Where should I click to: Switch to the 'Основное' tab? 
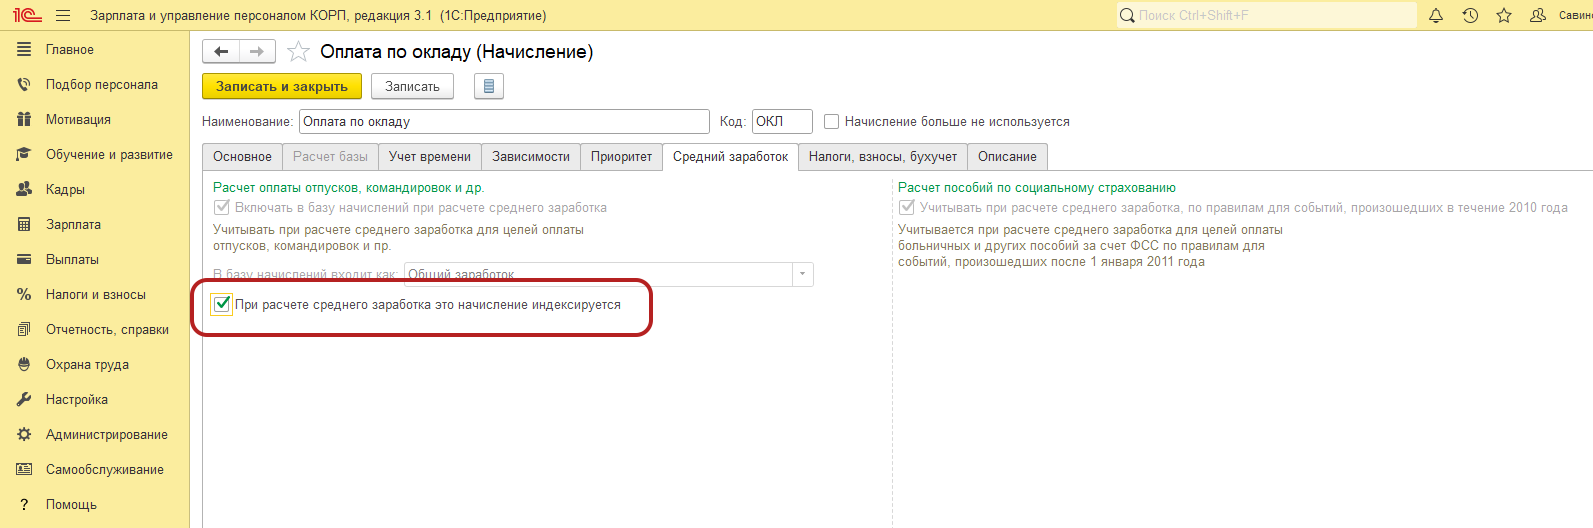(x=242, y=157)
